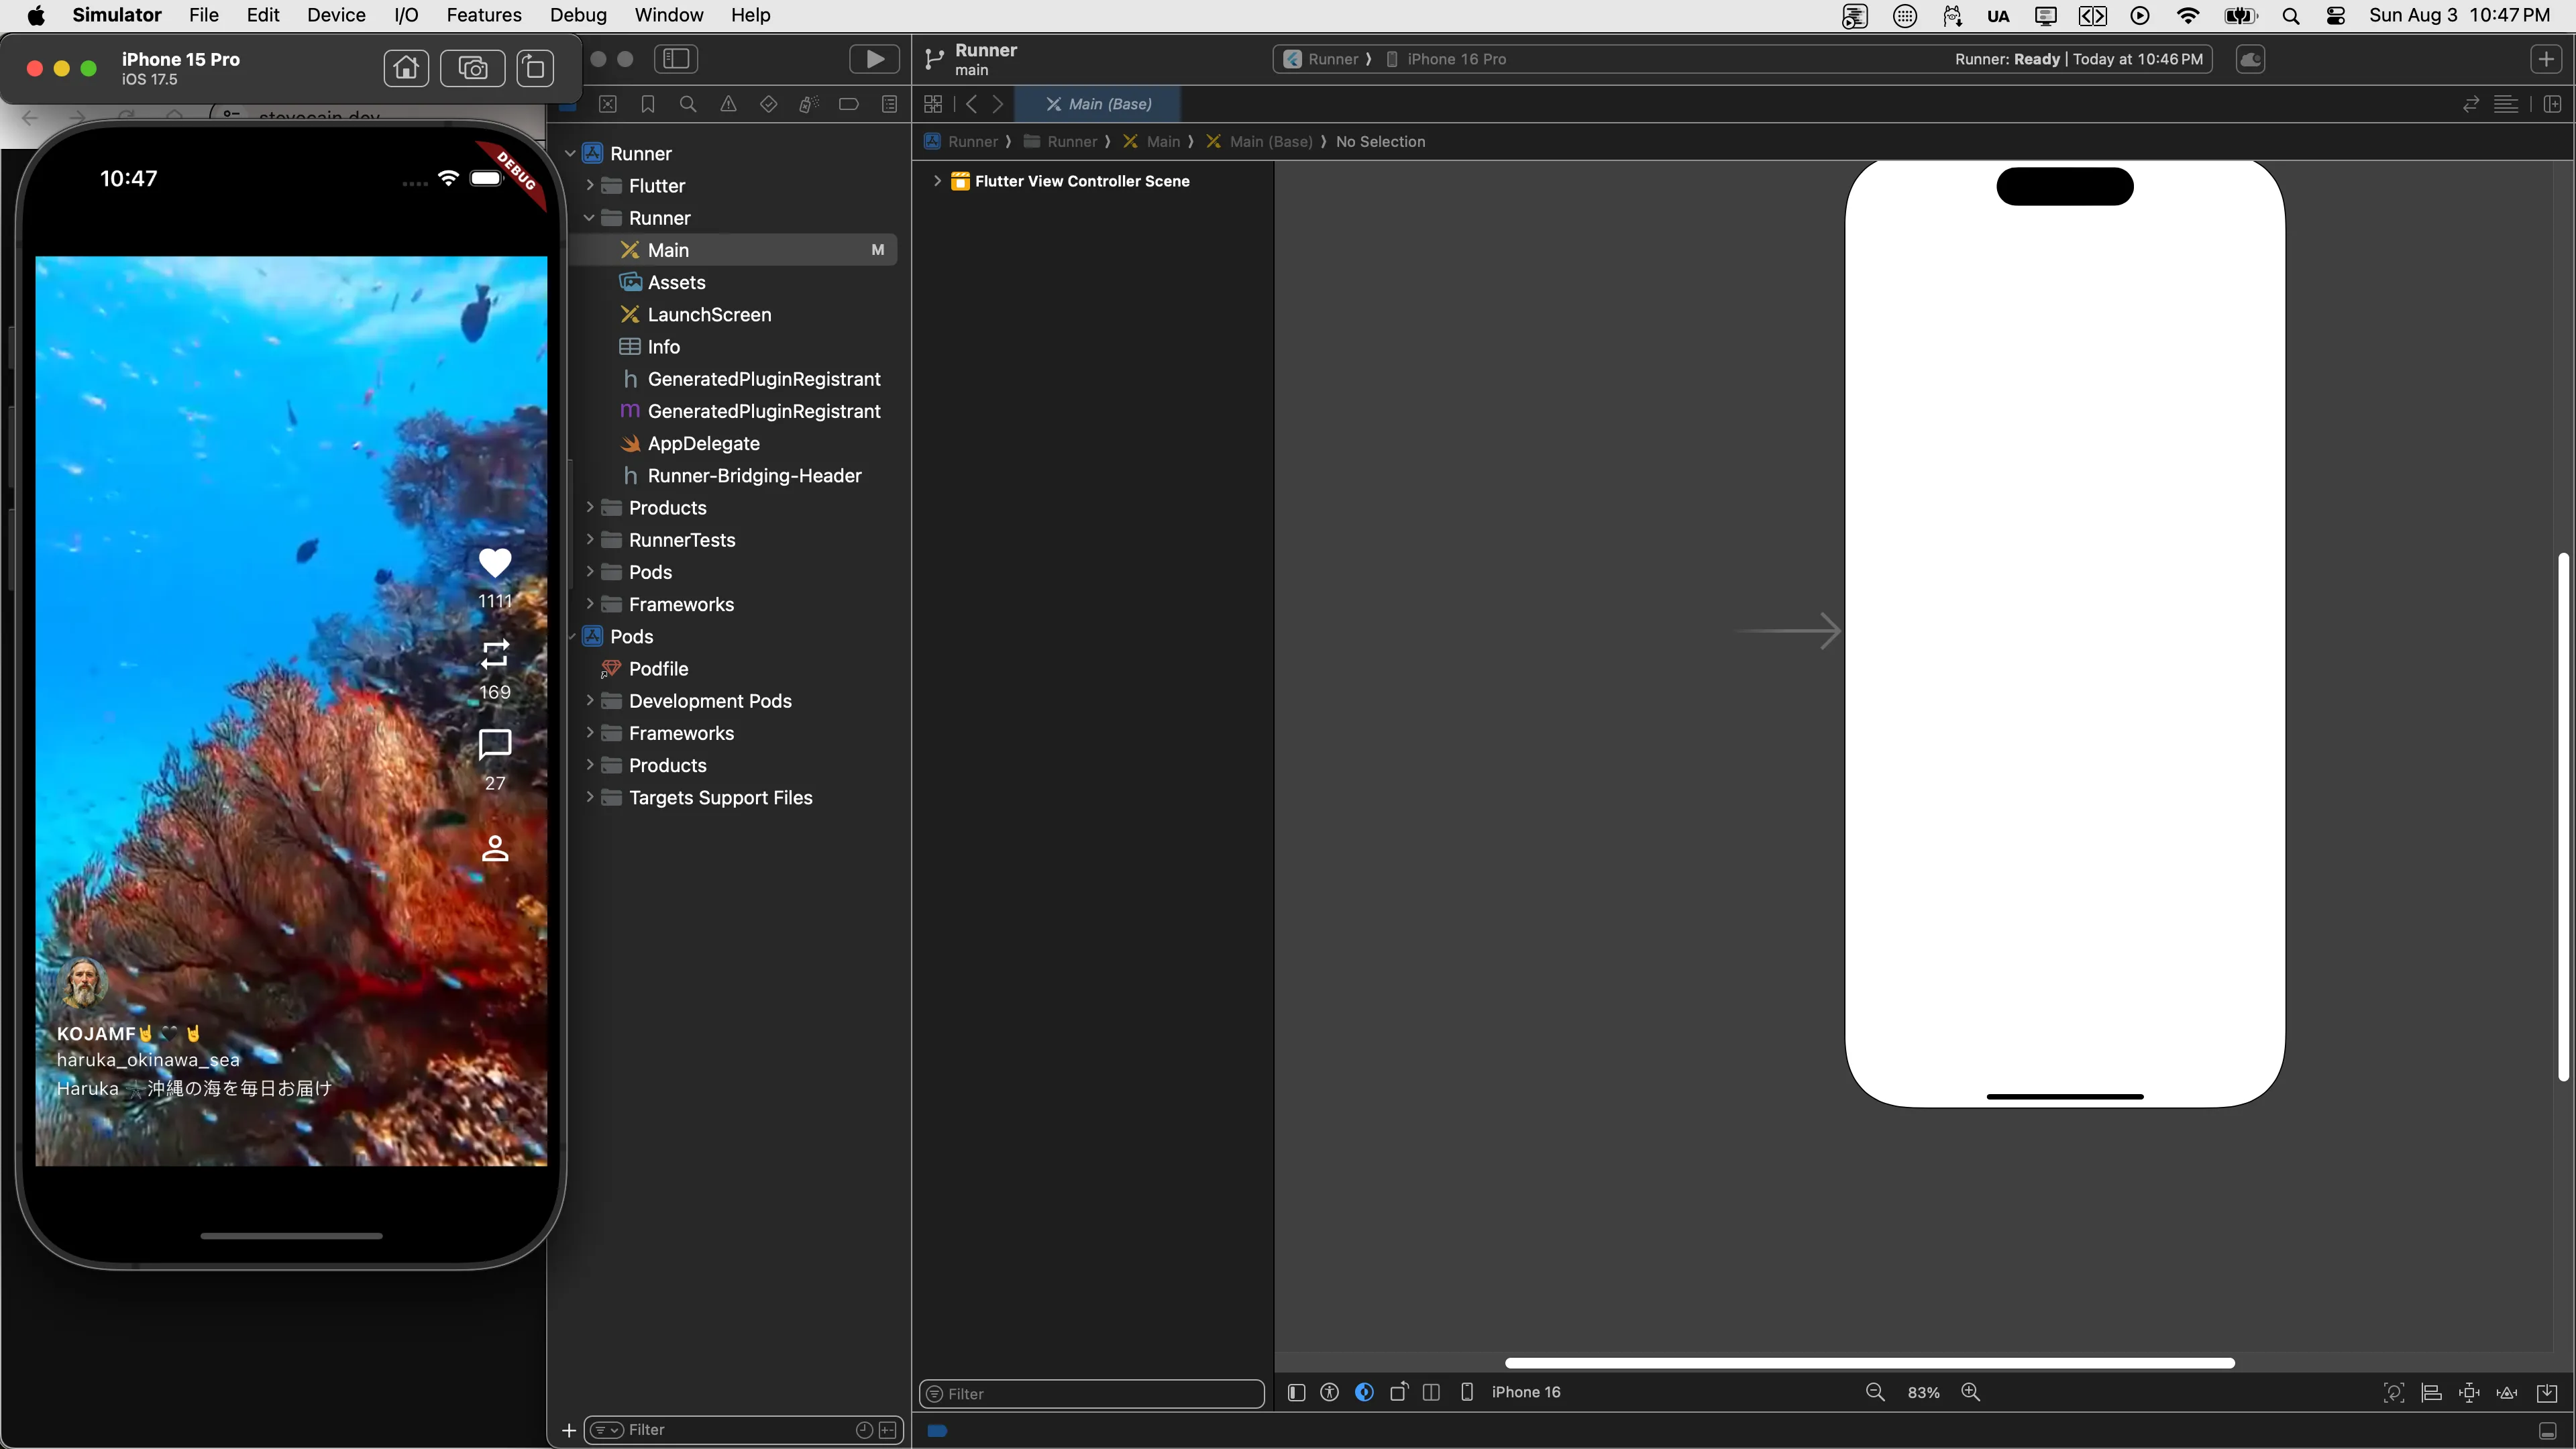The image size is (2576, 1449).
Task: Select the Main (Base) editor tab
Action: (1098, 104)
